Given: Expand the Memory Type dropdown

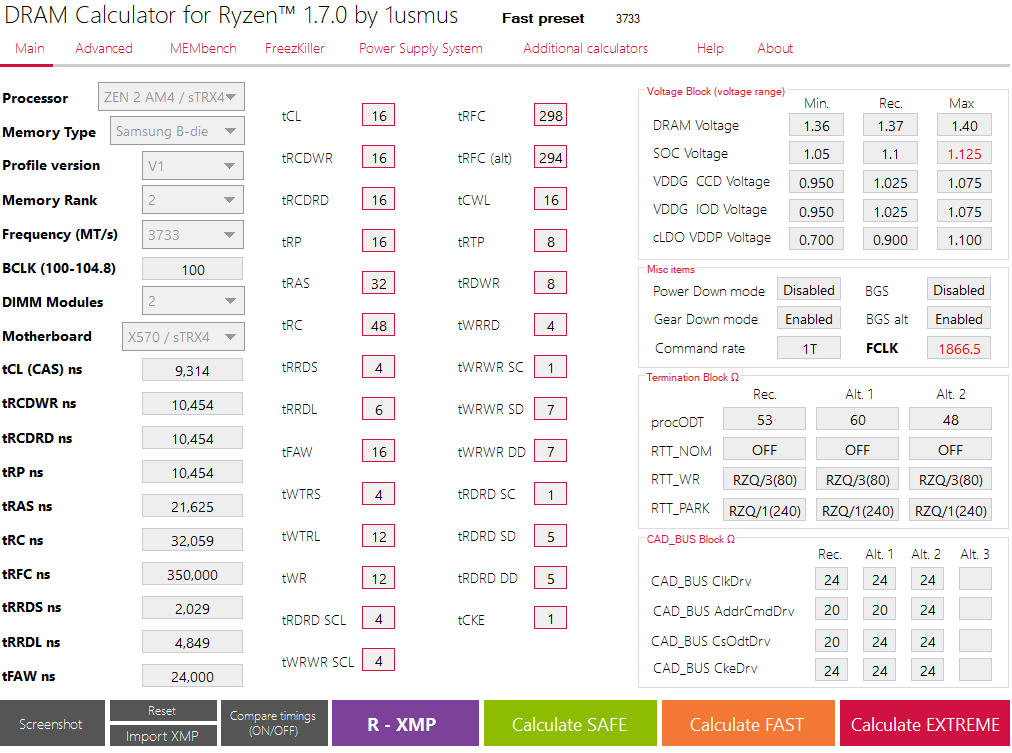Looking at the screenshot, I should [177, 131].
